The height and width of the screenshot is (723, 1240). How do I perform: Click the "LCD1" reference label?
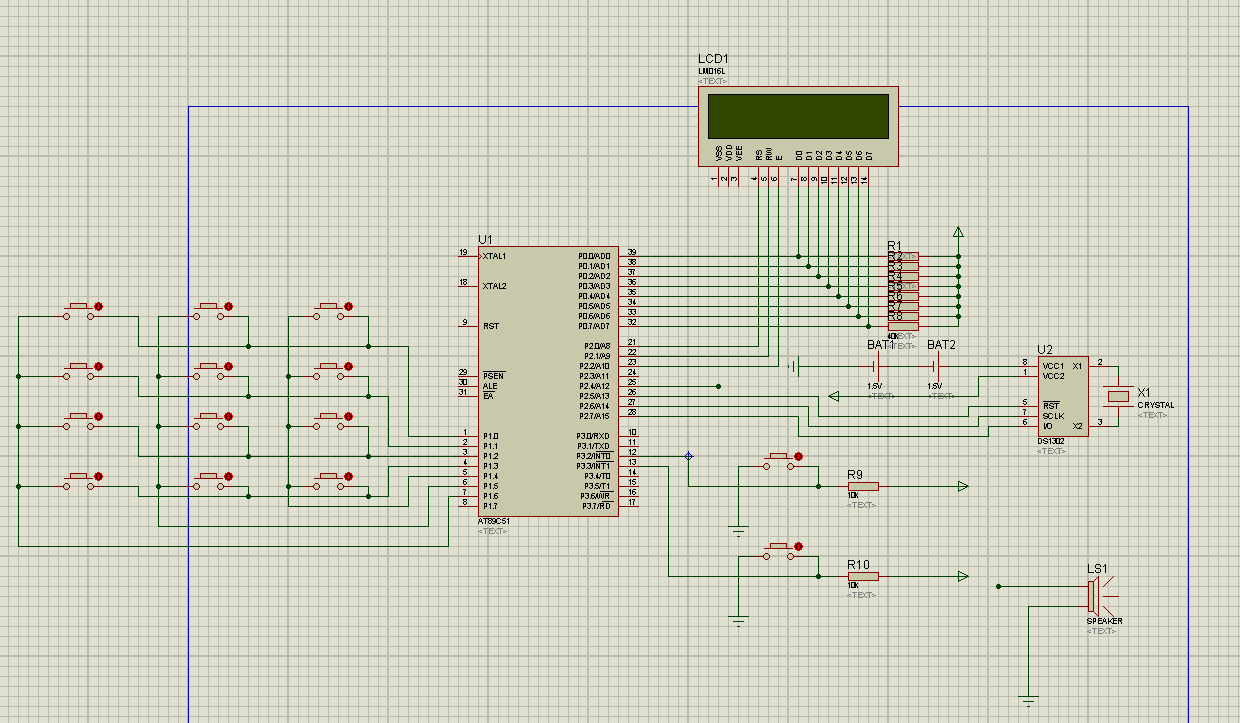coord(714,60)
